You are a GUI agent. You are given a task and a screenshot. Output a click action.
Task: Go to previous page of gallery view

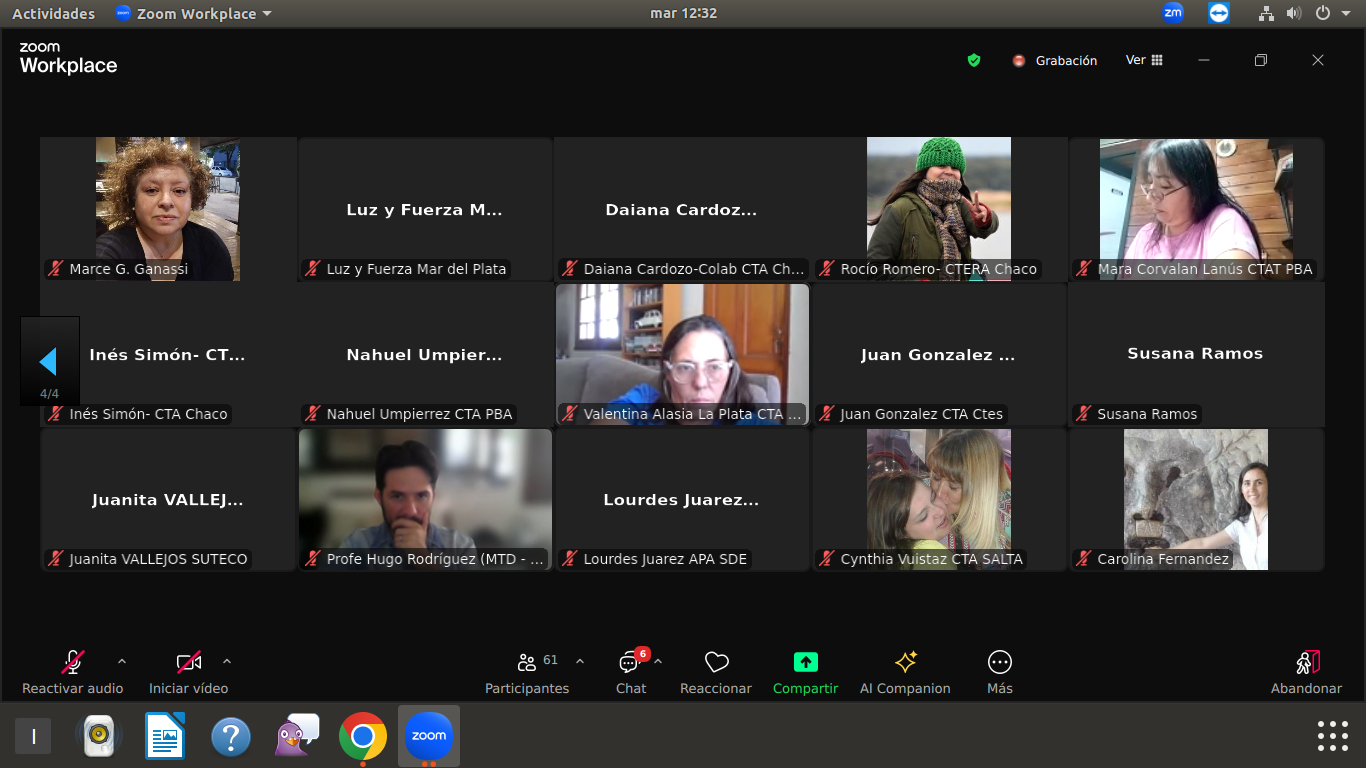[x=48, y=361]
